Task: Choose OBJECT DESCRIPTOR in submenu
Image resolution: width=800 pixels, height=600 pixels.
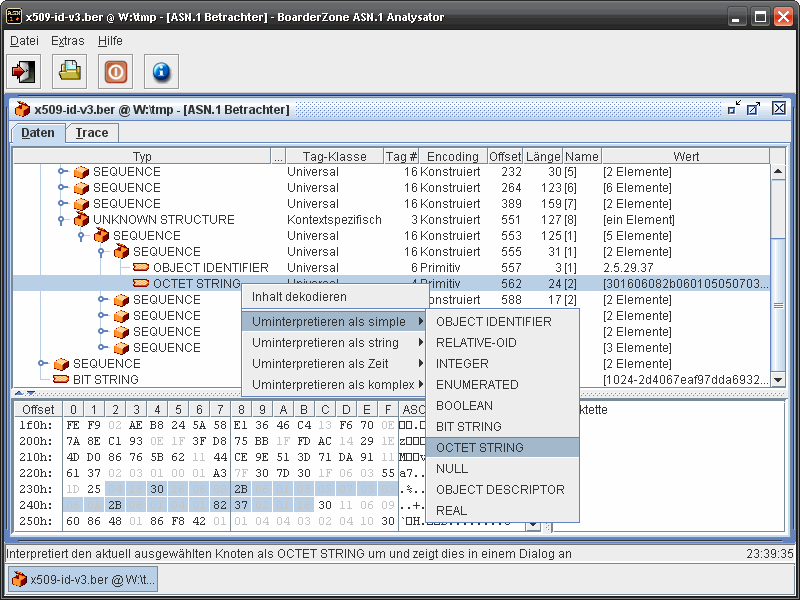Action: pyautogui.click(x=502, y=489)
